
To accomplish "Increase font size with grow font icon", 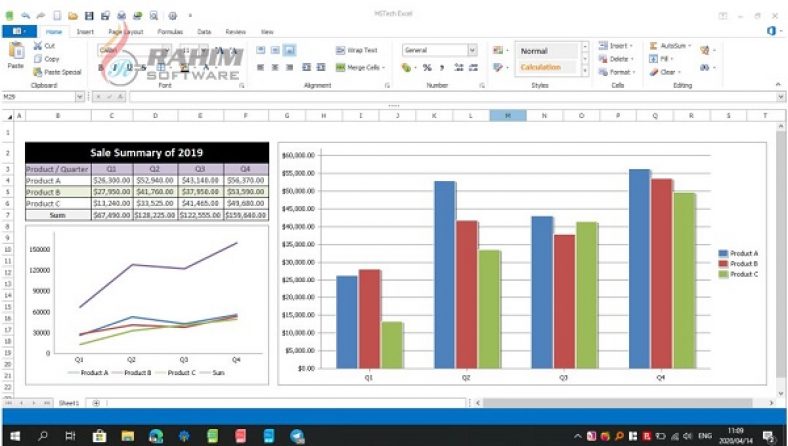I will (x=220, y=50).
